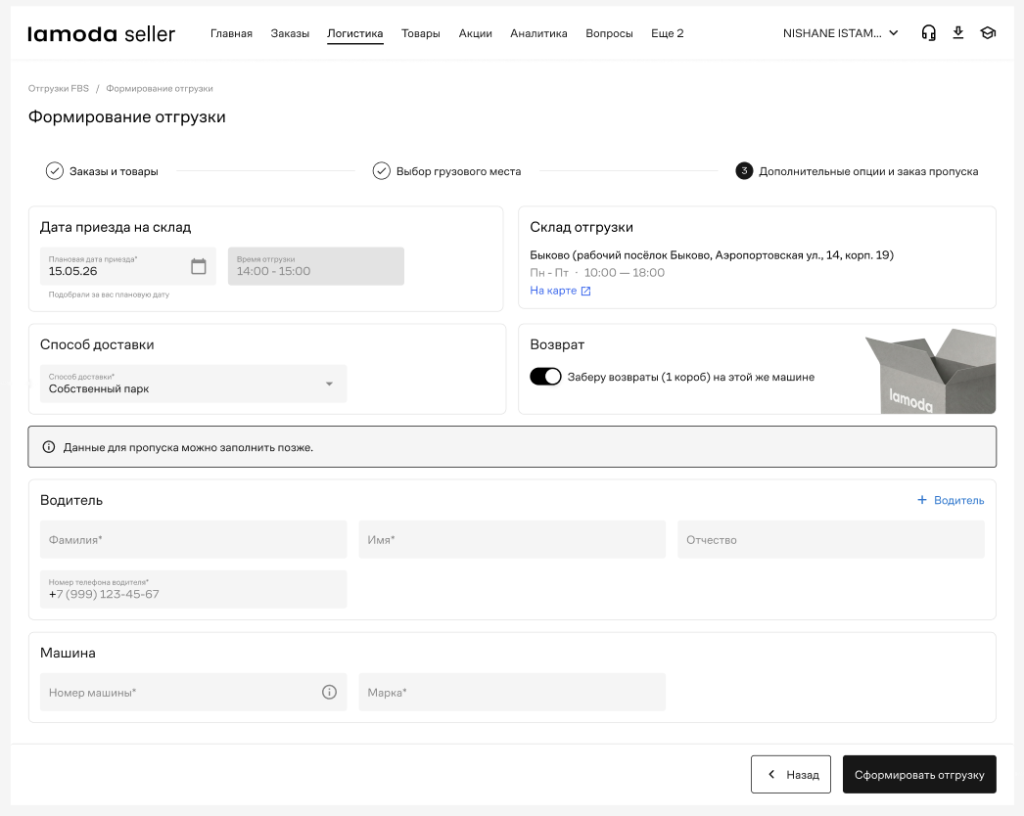
Task: Add another driver via + Водитель
Action: pos(951,500)
